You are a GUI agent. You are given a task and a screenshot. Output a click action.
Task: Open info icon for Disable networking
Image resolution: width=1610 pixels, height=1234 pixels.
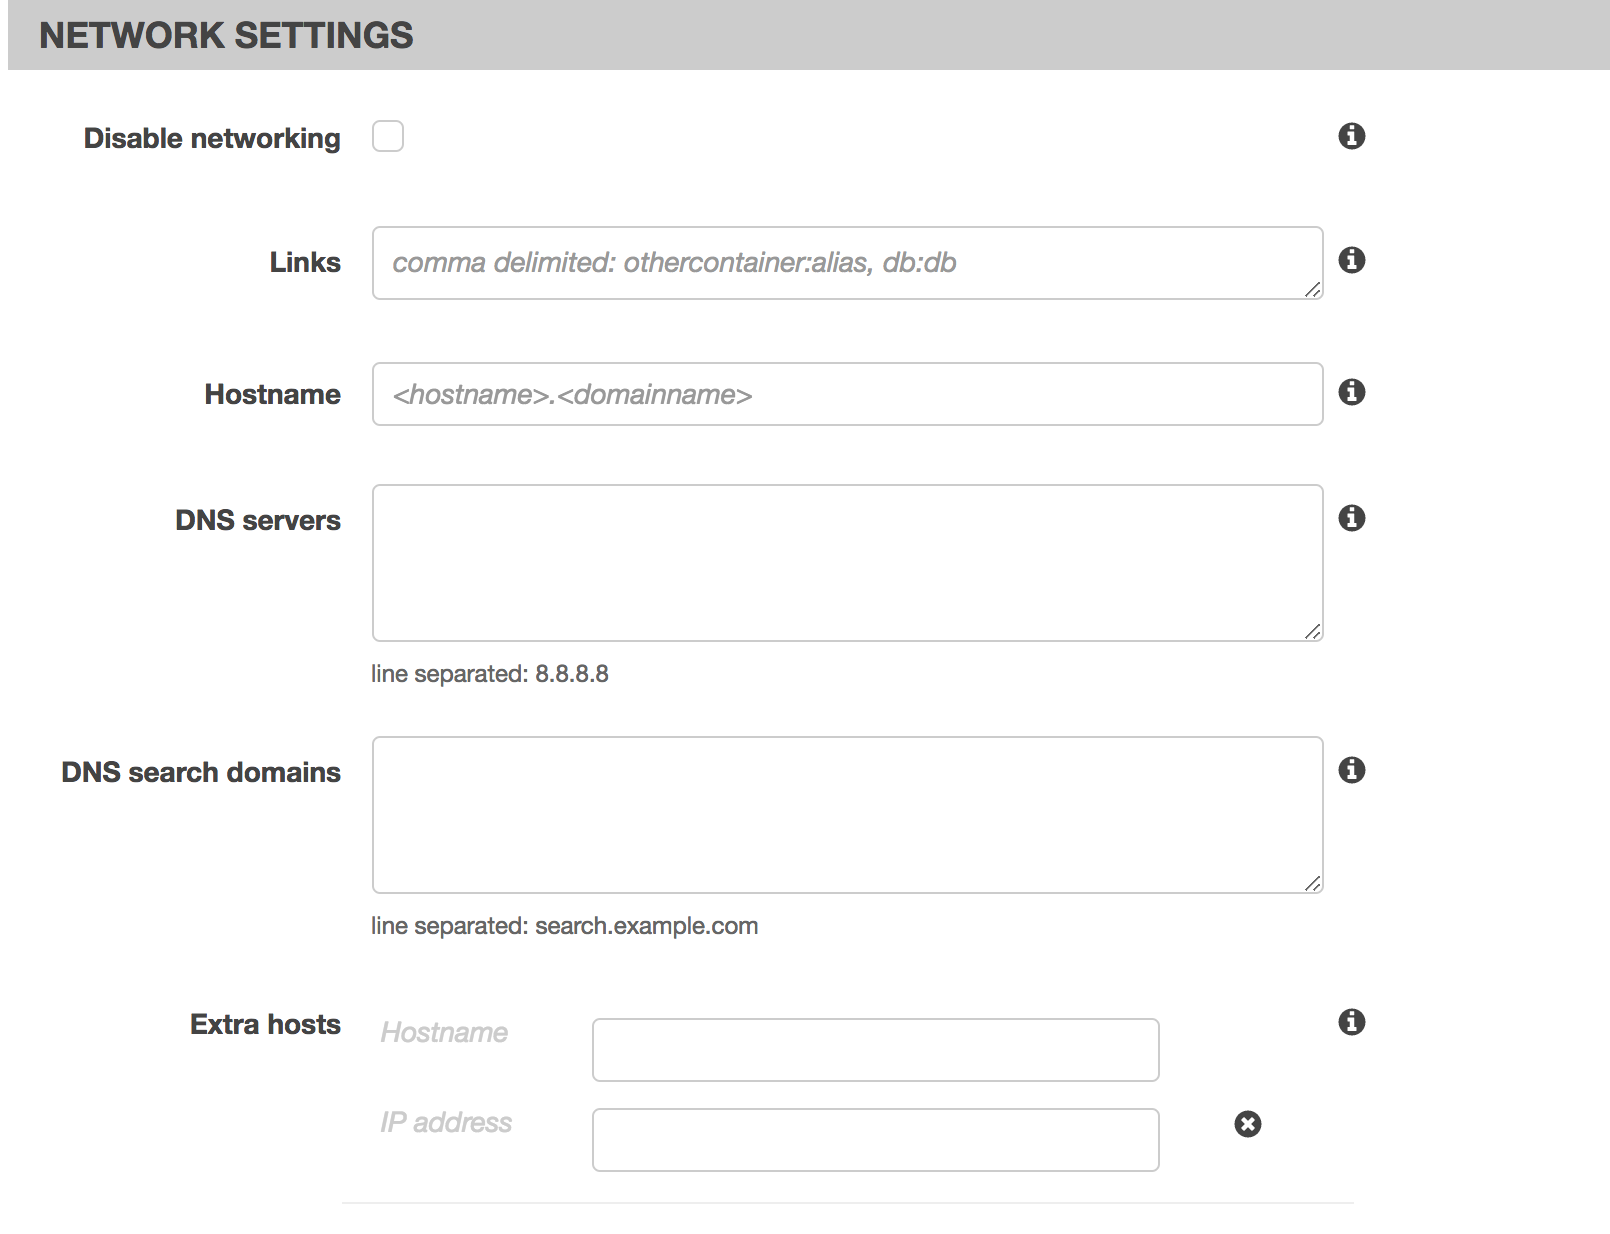[x=1352, y=136]
